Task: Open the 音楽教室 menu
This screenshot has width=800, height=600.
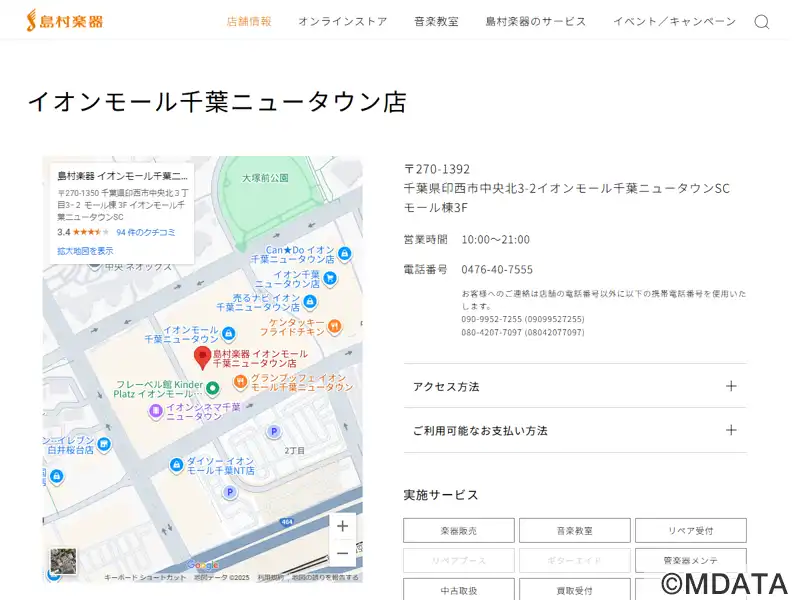Action: tap(436, 21)
